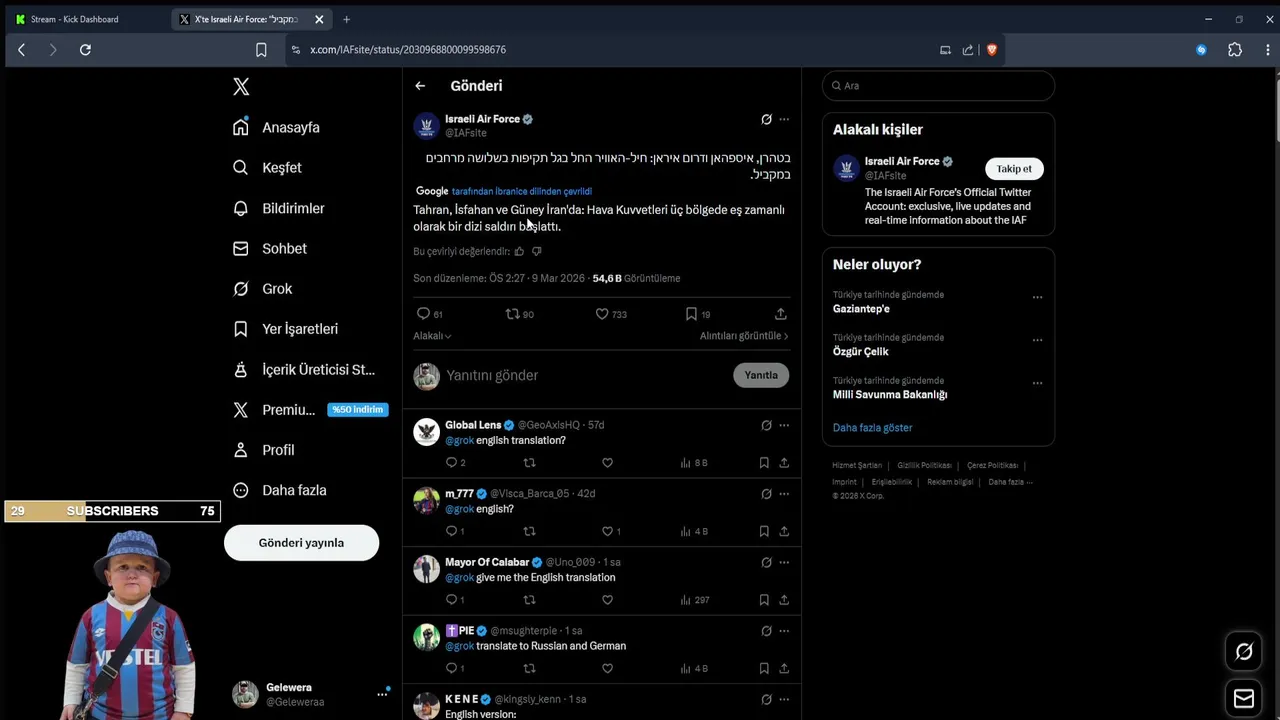The image size is (1280, 720).
Task: Expand Daha fazla menu
Action: [280, 490]
